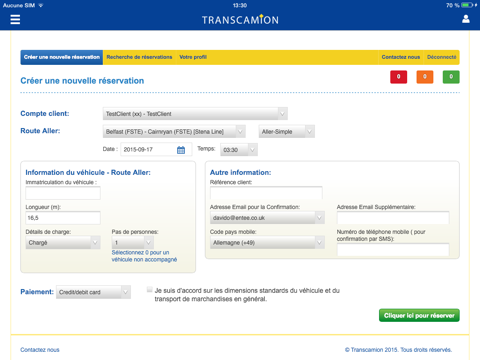Switch to Votre profil tab

(x=193, y=57)
